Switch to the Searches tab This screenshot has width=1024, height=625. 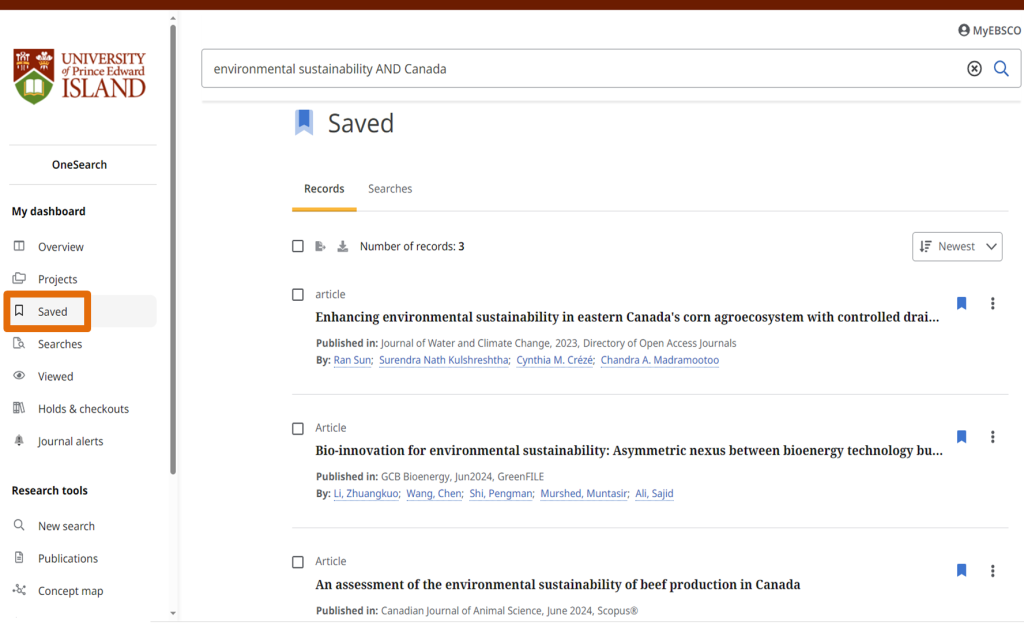[x=390, y=189]
